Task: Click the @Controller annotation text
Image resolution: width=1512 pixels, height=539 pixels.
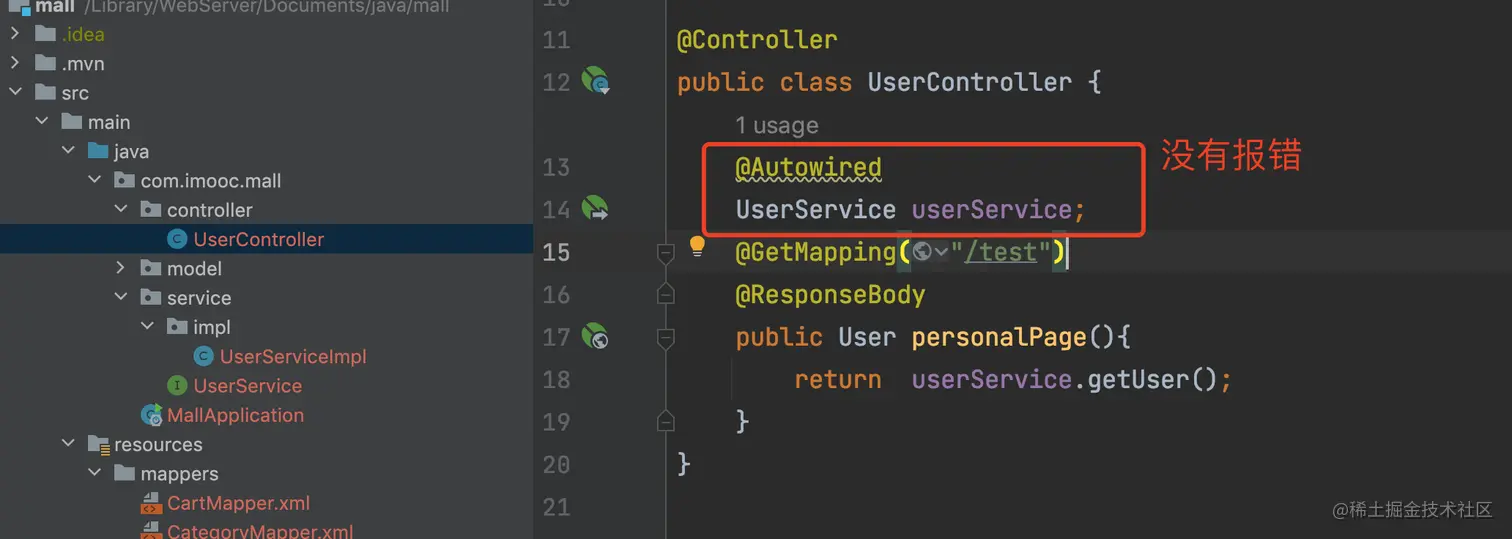Action: pos(757,40)
